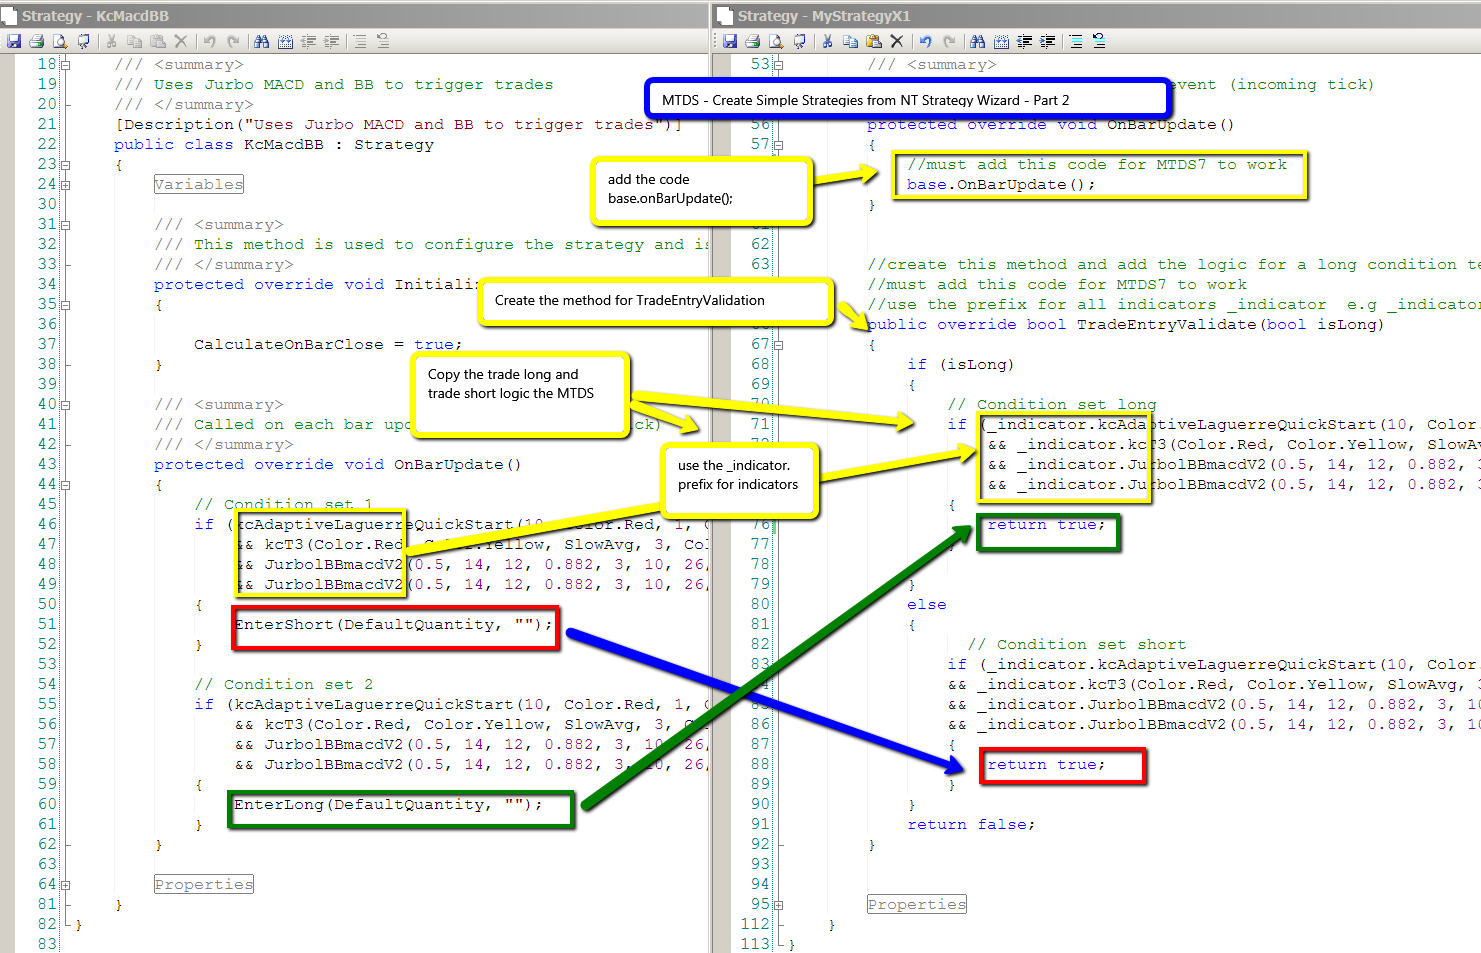The image size is (1481, 953).
Task: Click the 'if (isLong)' code line
Action: coord(960,365)
